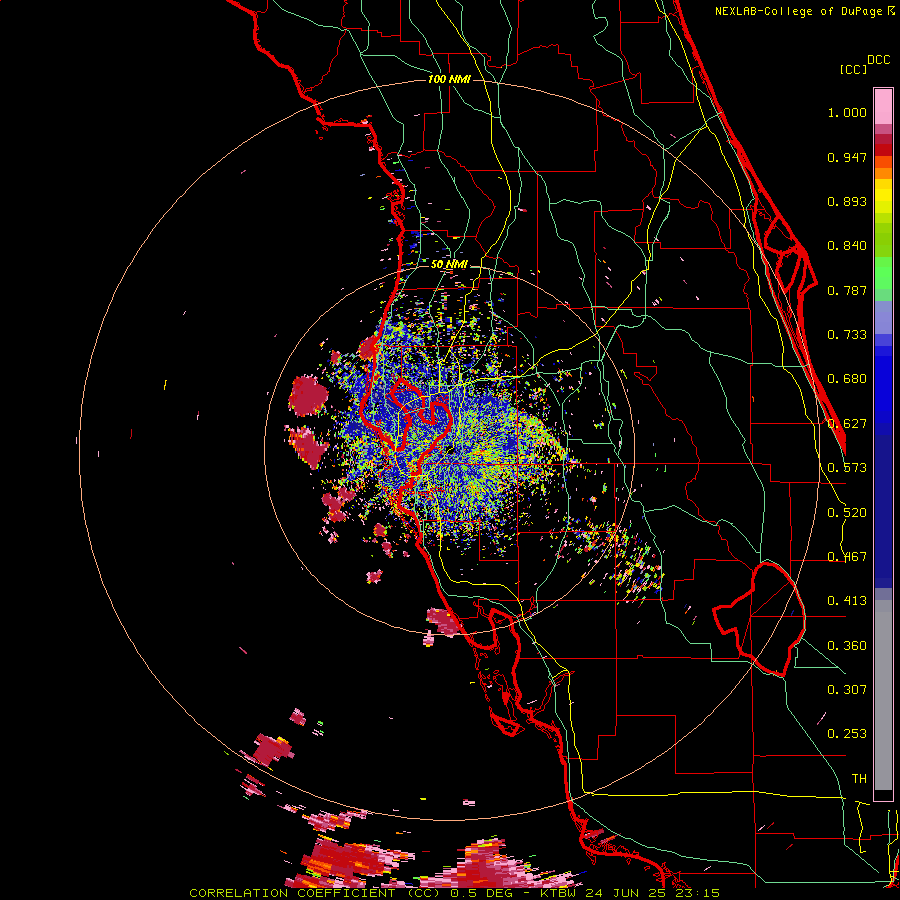Image resolution: width=900 pixels, height=900 pixels.
Task: Click the 0.787 scale value
Action: coord(847,290)
